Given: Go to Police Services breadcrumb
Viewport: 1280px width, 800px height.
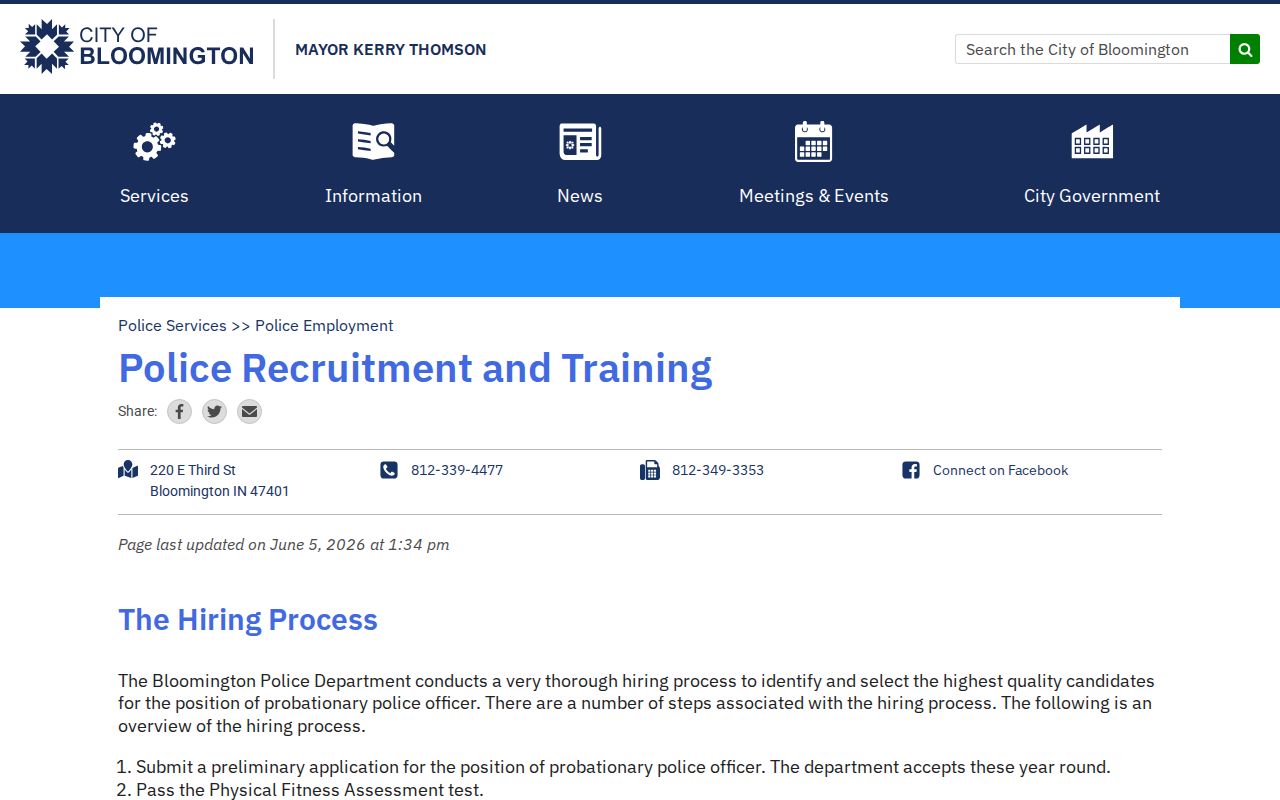Looking at the screenshot, I should [172, 325].
